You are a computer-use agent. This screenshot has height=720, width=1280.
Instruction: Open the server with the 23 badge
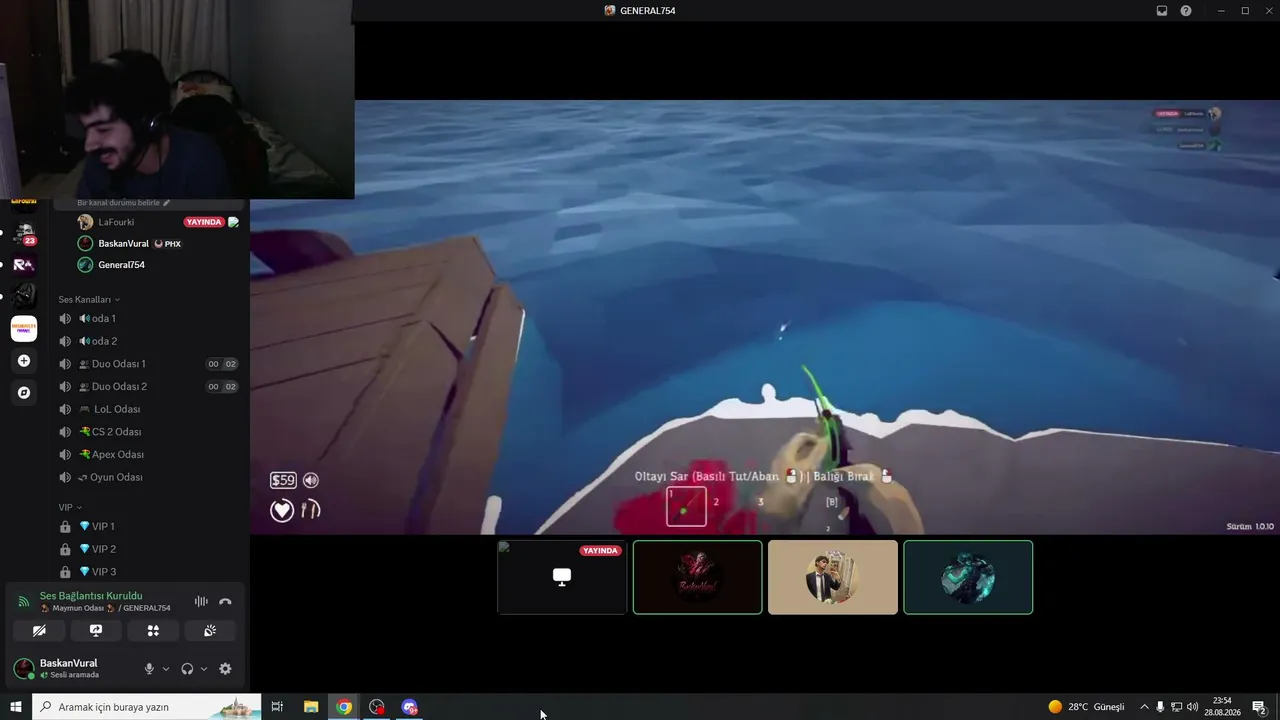24,234
